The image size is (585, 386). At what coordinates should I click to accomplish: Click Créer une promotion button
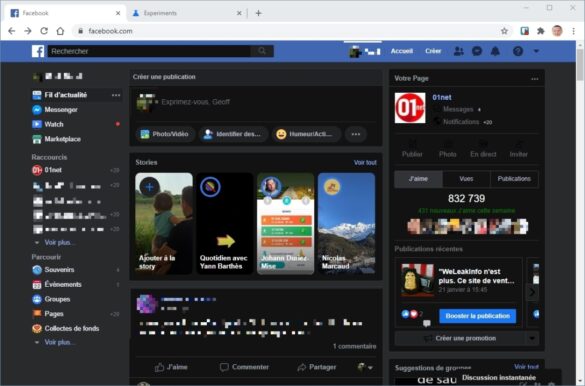coord(460,338)
